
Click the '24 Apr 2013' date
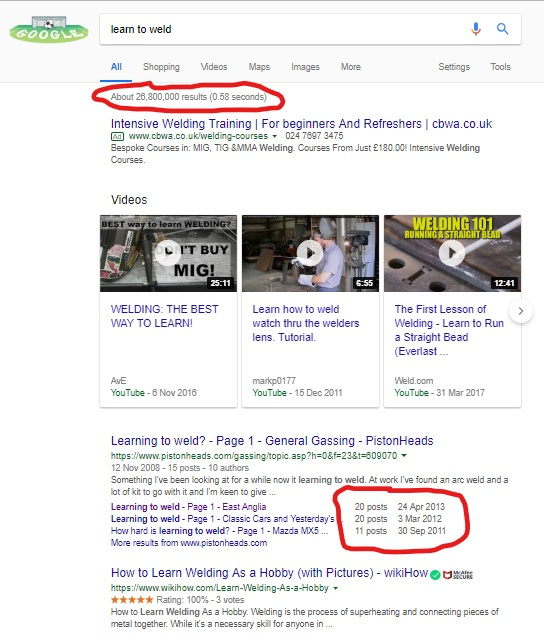[x=421, y=507]
